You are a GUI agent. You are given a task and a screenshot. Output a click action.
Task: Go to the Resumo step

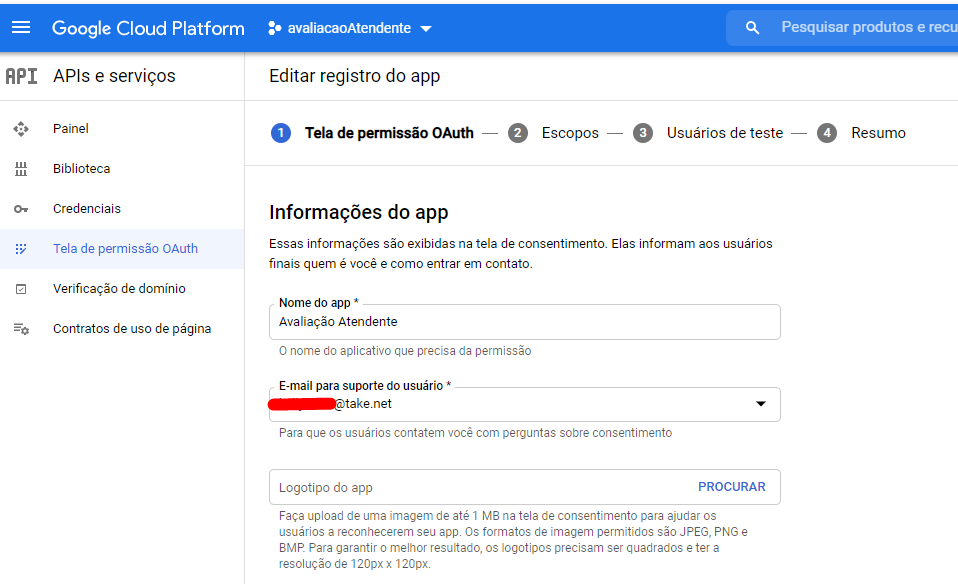click(879, 133)
